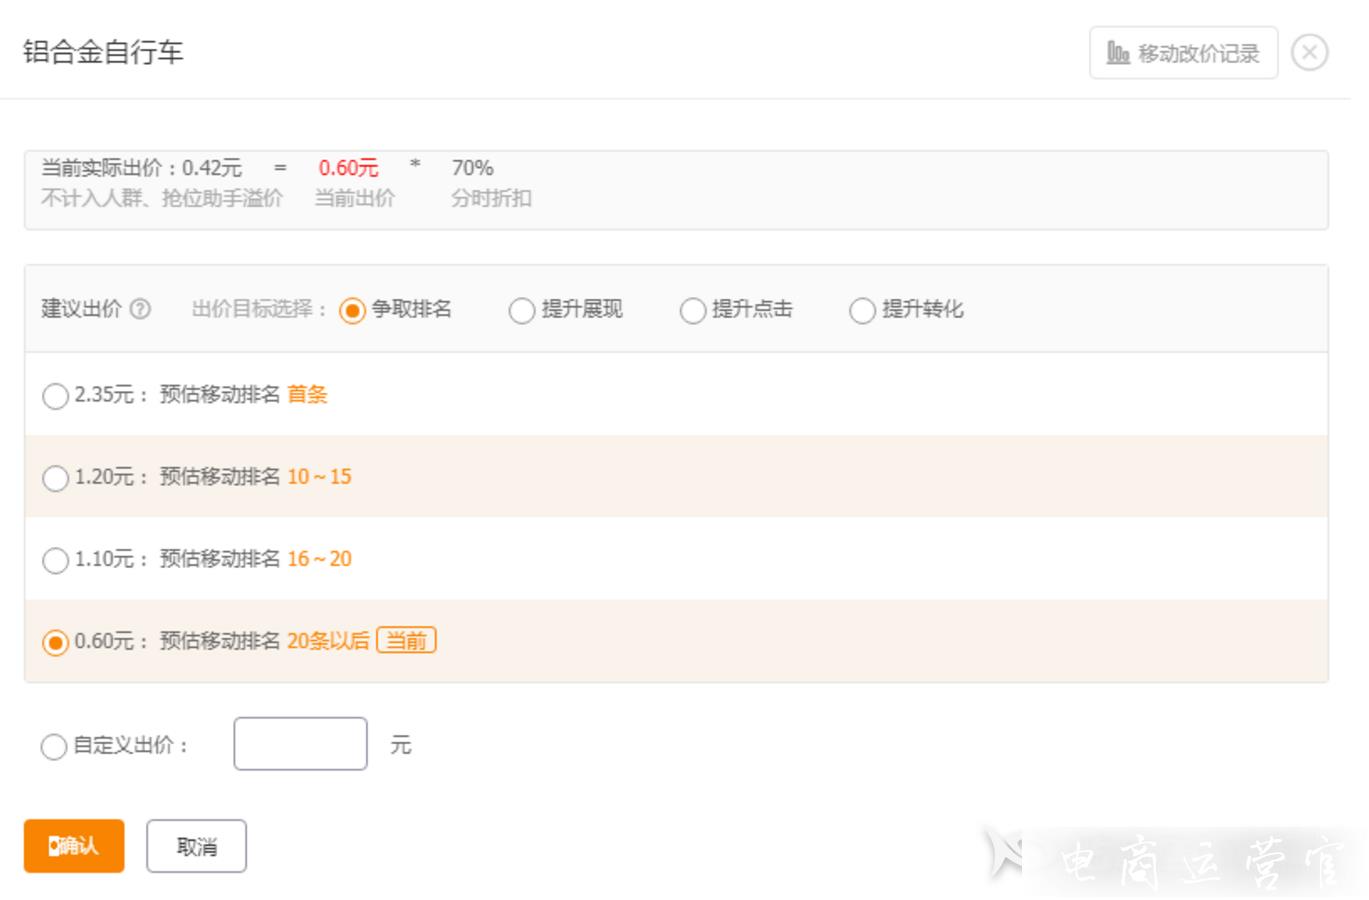Choose the 提升转化 bidding goal
This screenshot has height=900, width=1369.
[x=862, y=311]
